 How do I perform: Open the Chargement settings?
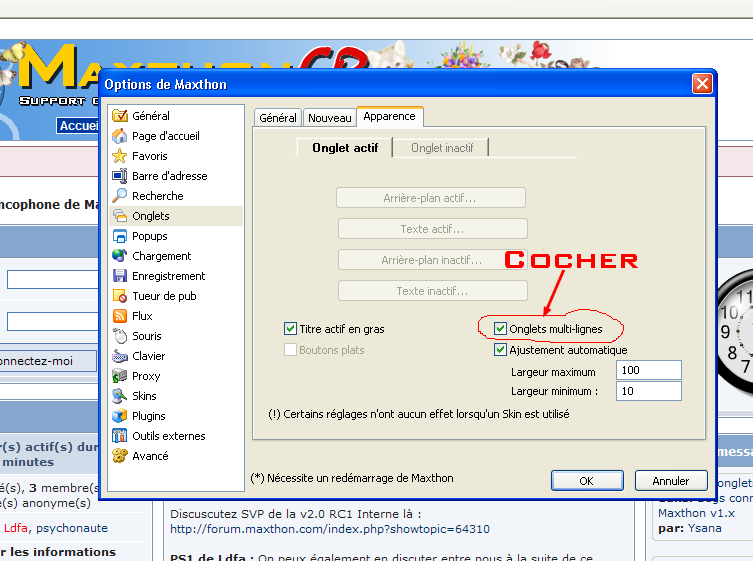point(161,256)
